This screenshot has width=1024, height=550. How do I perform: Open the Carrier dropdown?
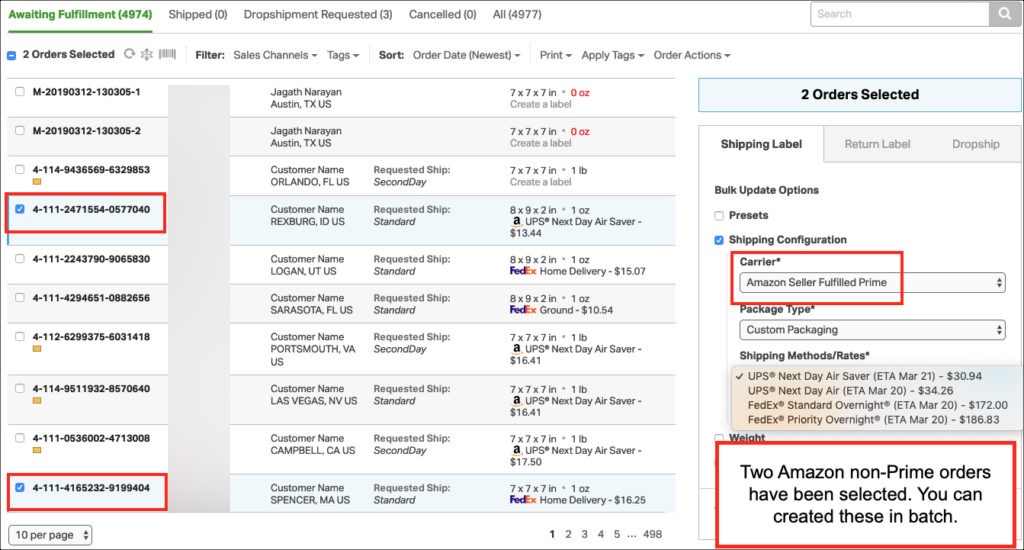[x=872, y=282]
